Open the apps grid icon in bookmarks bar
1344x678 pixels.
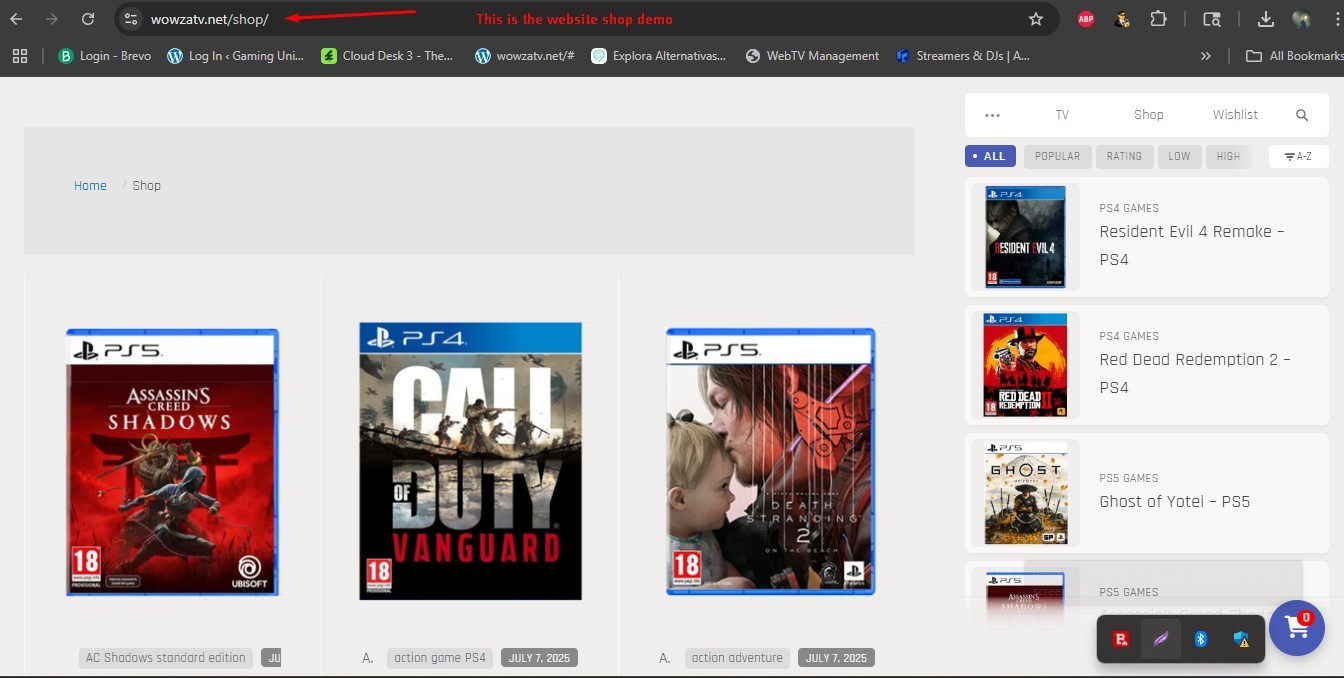19,56
